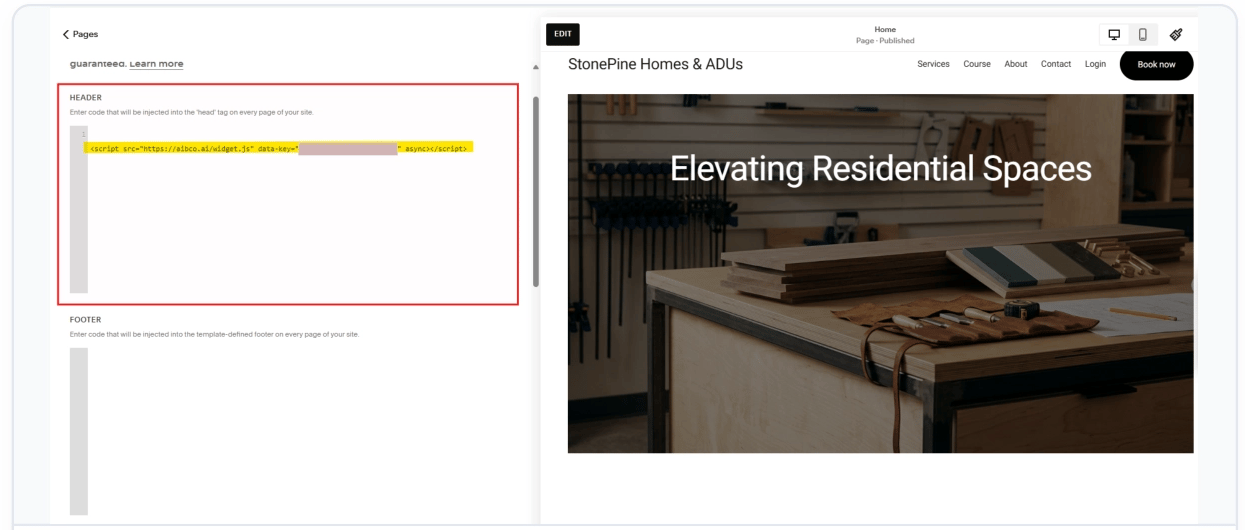Click the EDIT button in the preview
The height and width of the screenshot is (530, 1245).
click(x=563, y=34)
